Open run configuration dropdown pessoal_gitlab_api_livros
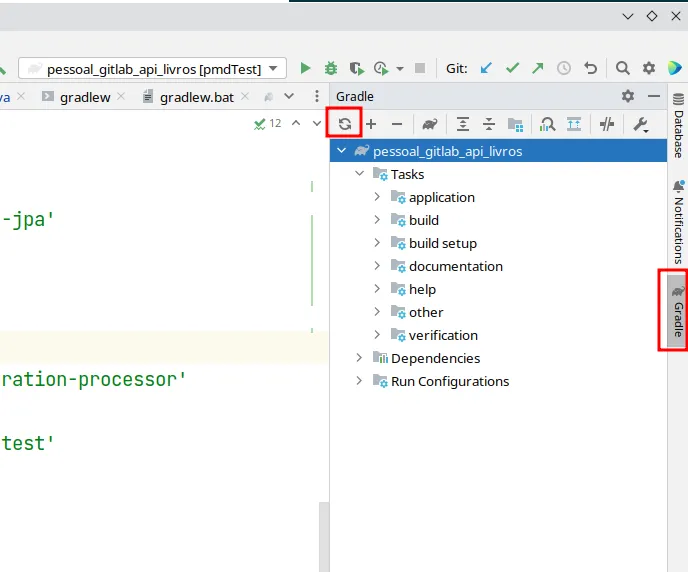Screen dimensions: 688x572 pyautogui.click(x=152, y=69)
